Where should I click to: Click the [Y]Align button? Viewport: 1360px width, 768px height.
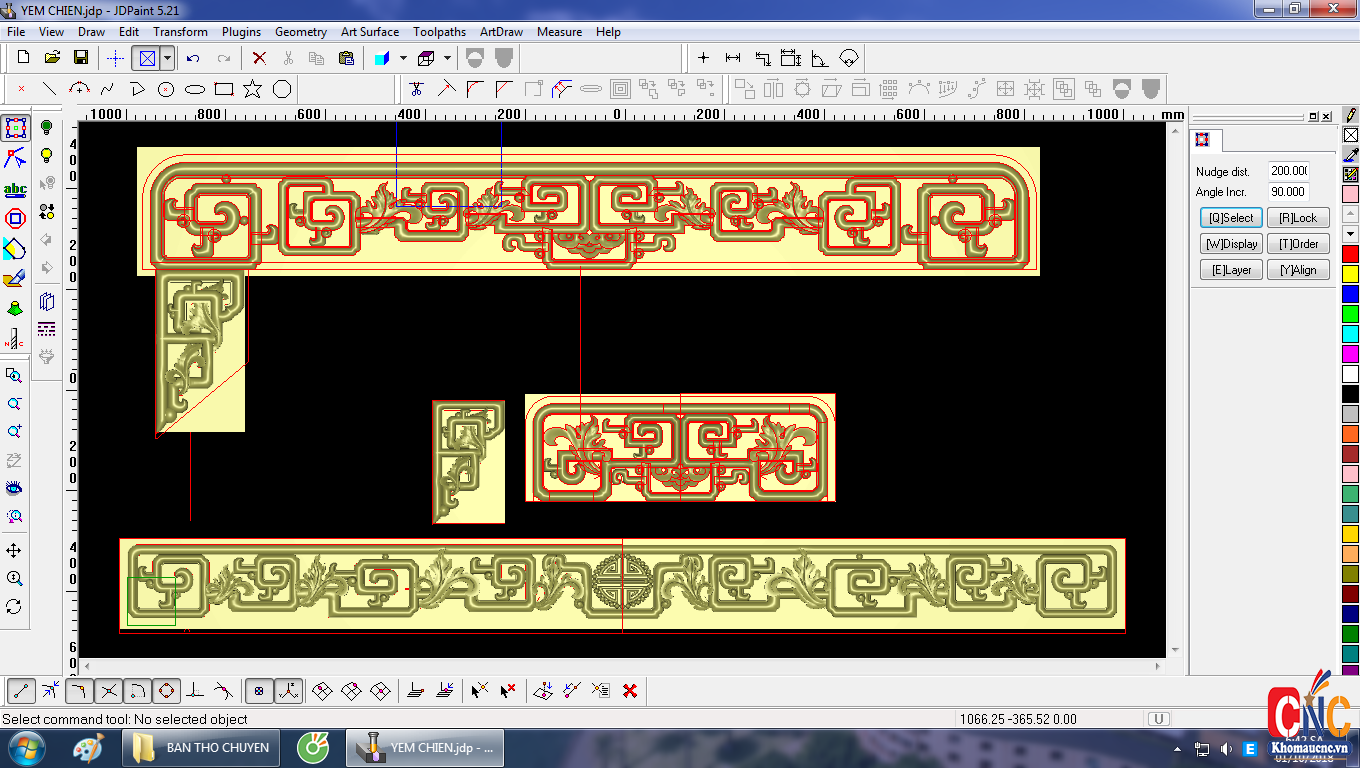tap(1298, 270)
